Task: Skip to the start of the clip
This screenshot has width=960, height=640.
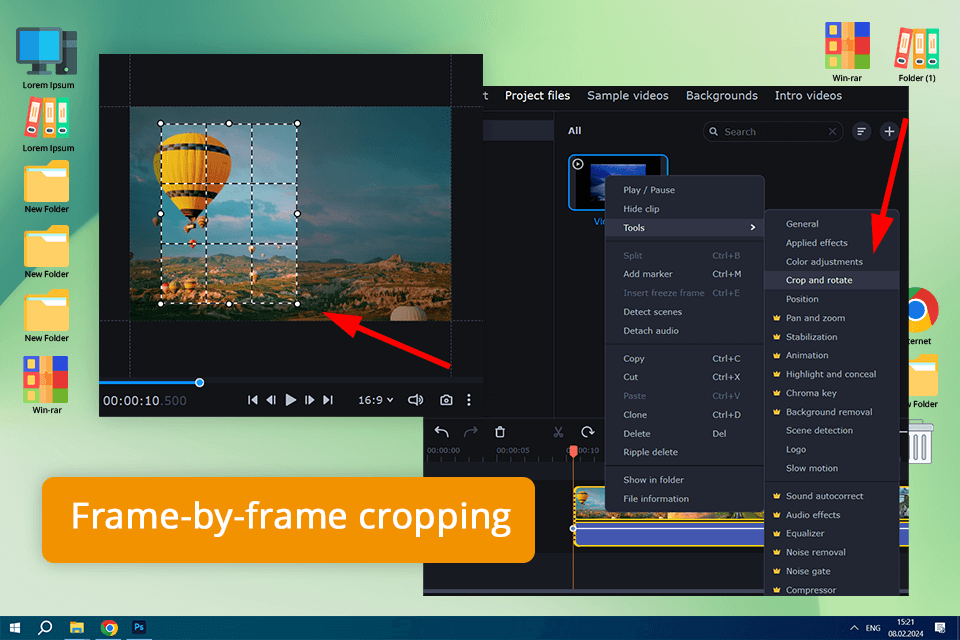Action: click(x=252, y=400)
